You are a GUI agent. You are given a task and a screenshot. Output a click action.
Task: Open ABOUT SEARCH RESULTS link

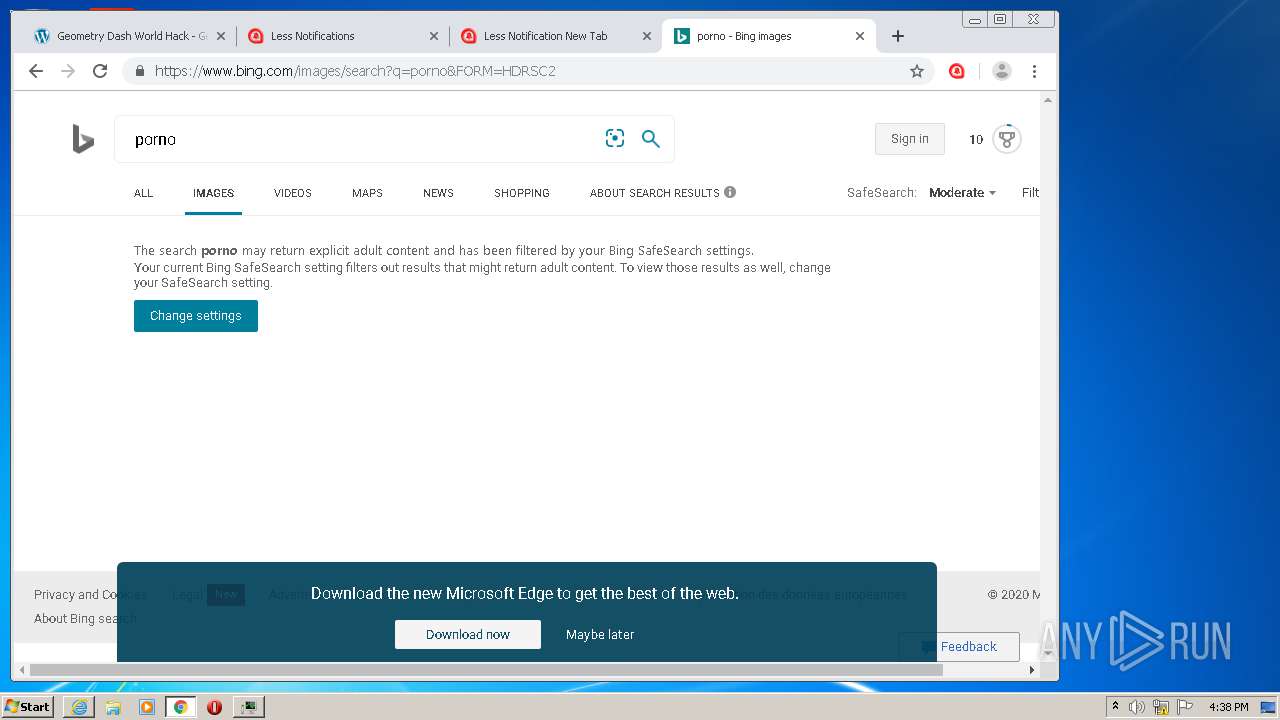[655, 193]
